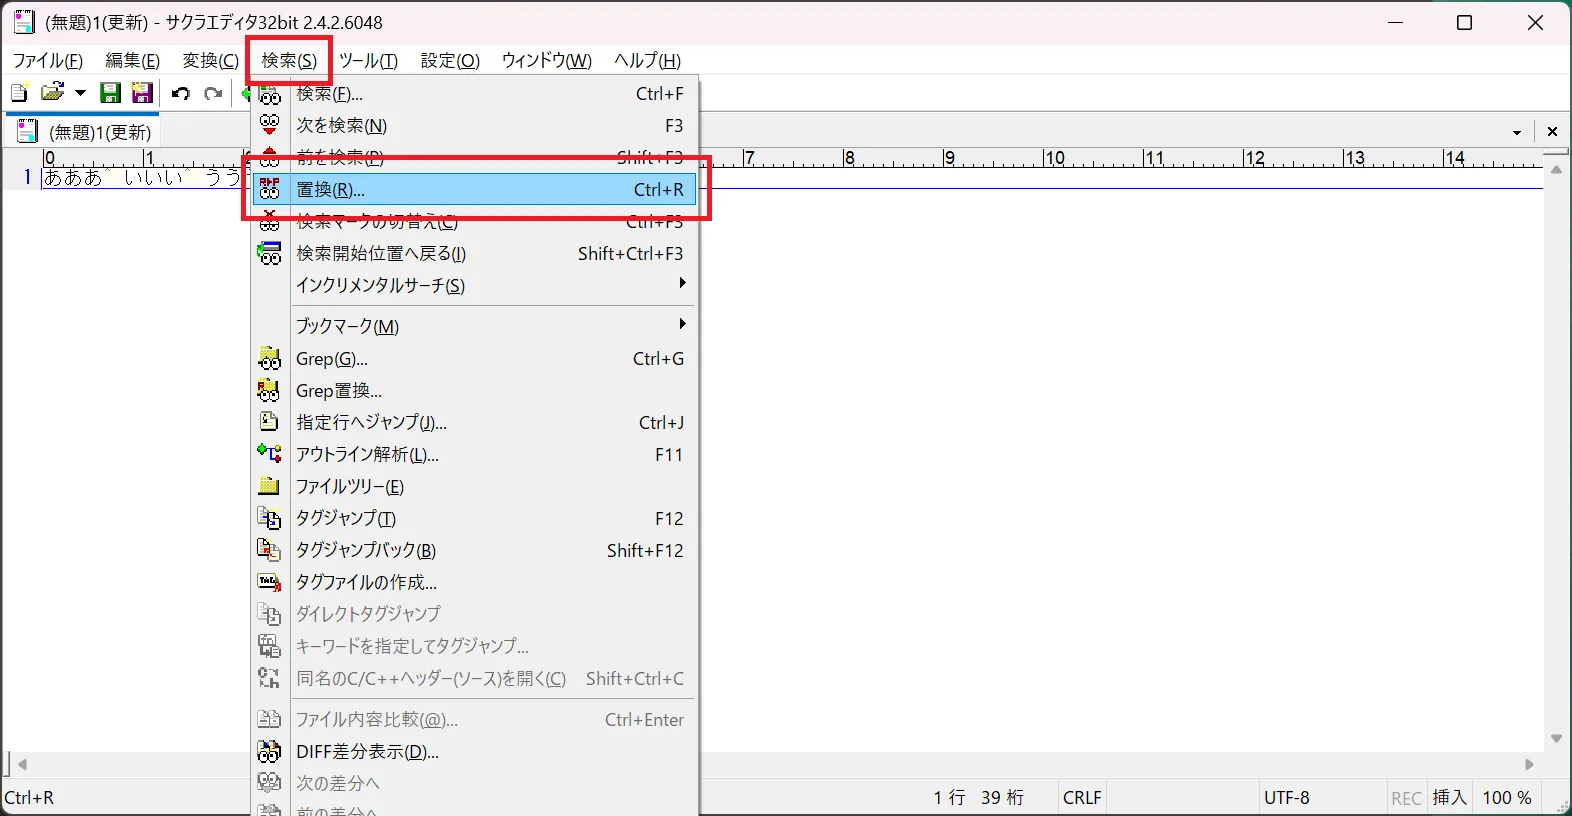This screenshot has height=816, width=1572.
Task: Expand the ブックマーク(M) submenu
Action: point(474,327)
